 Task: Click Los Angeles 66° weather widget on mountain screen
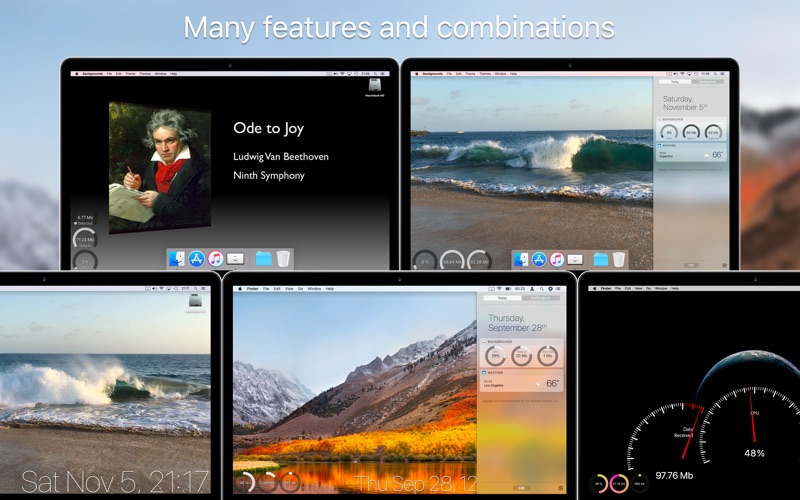pyautogui.click(x=522, y=381)
